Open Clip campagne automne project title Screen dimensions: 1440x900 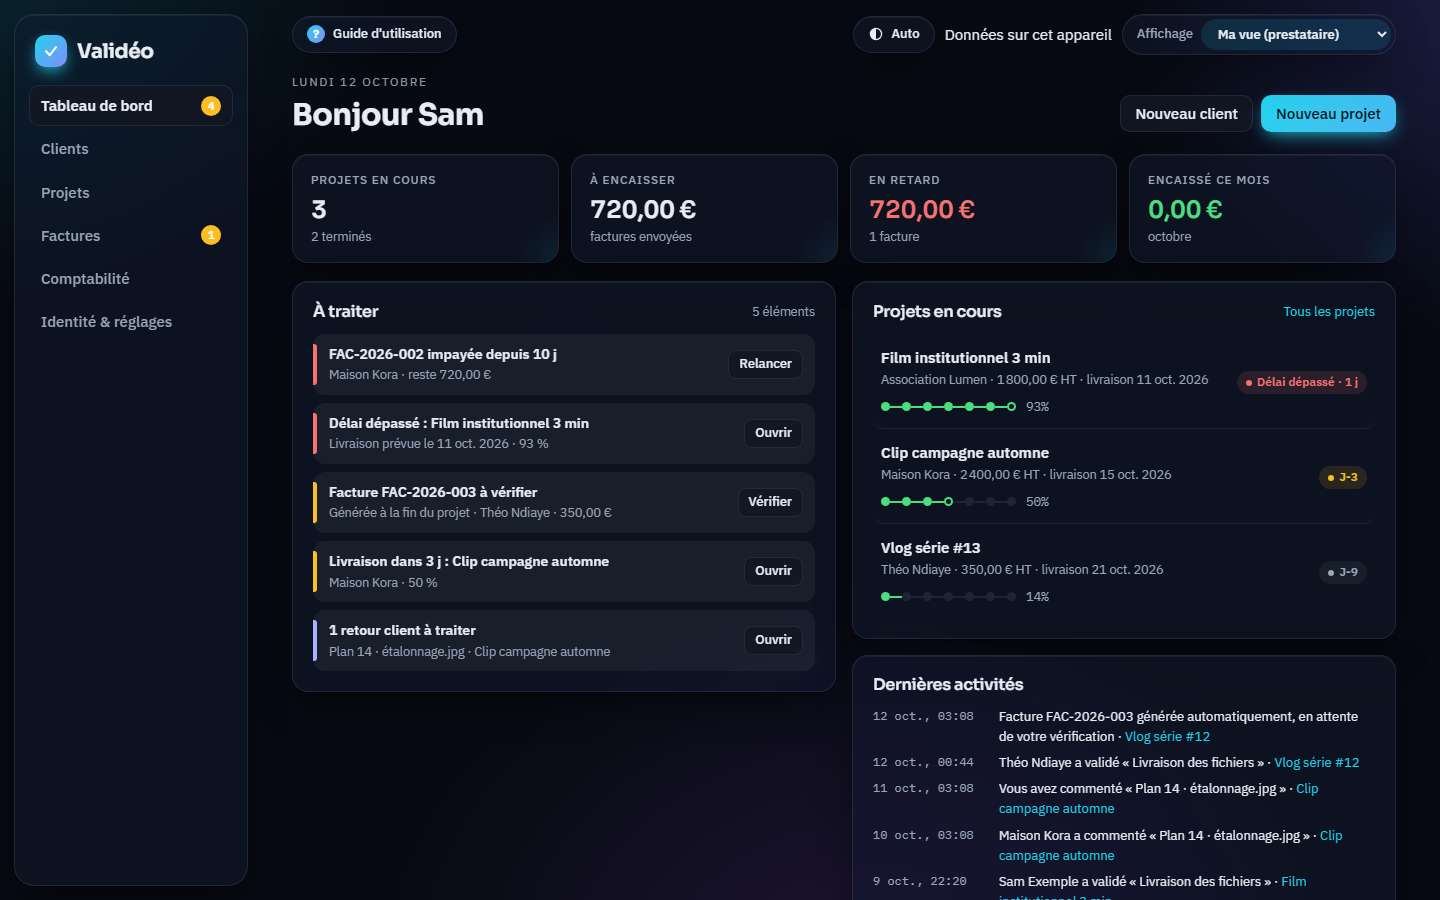(x=964, y=453)
